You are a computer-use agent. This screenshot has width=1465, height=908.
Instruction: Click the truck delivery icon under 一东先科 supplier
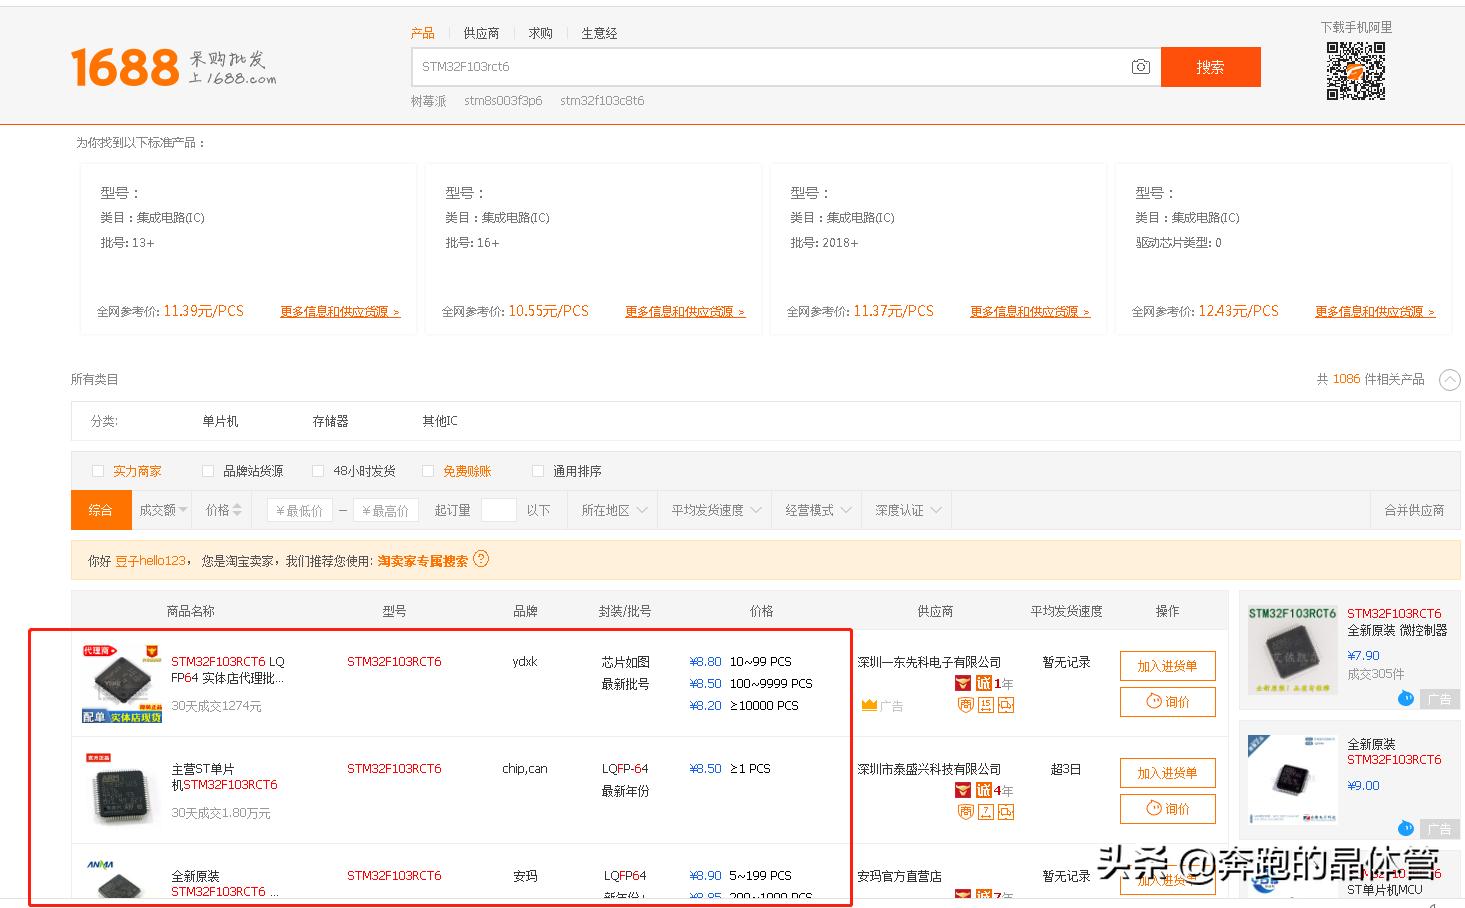pyautogui.click(x=1005, y=704)
